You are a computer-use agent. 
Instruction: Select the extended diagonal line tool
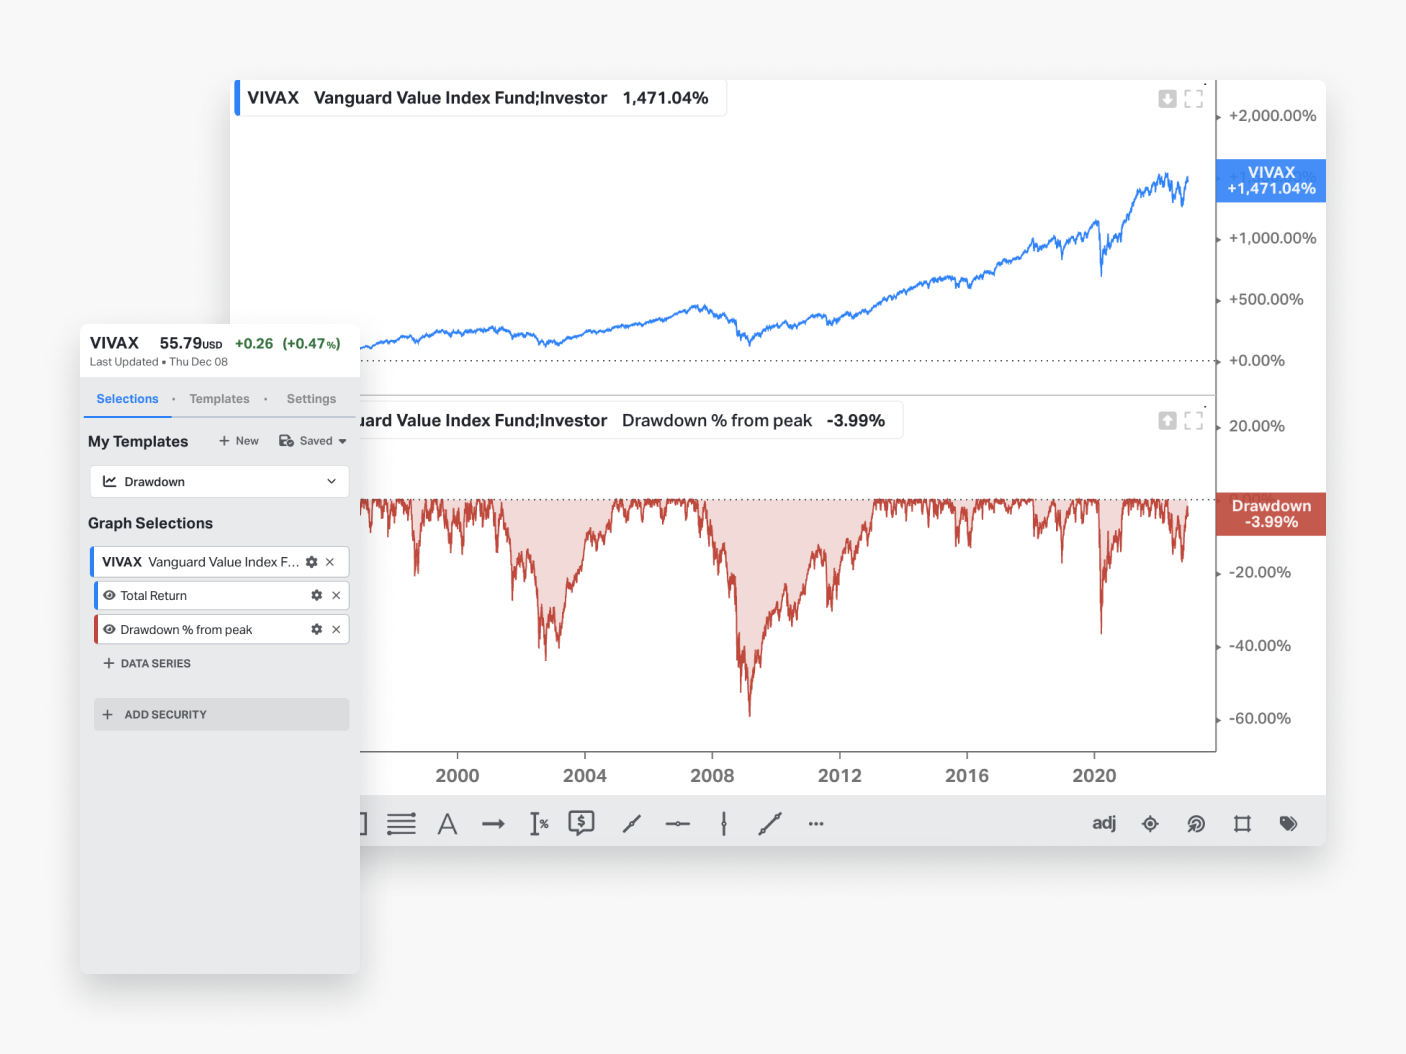(770, 824)
